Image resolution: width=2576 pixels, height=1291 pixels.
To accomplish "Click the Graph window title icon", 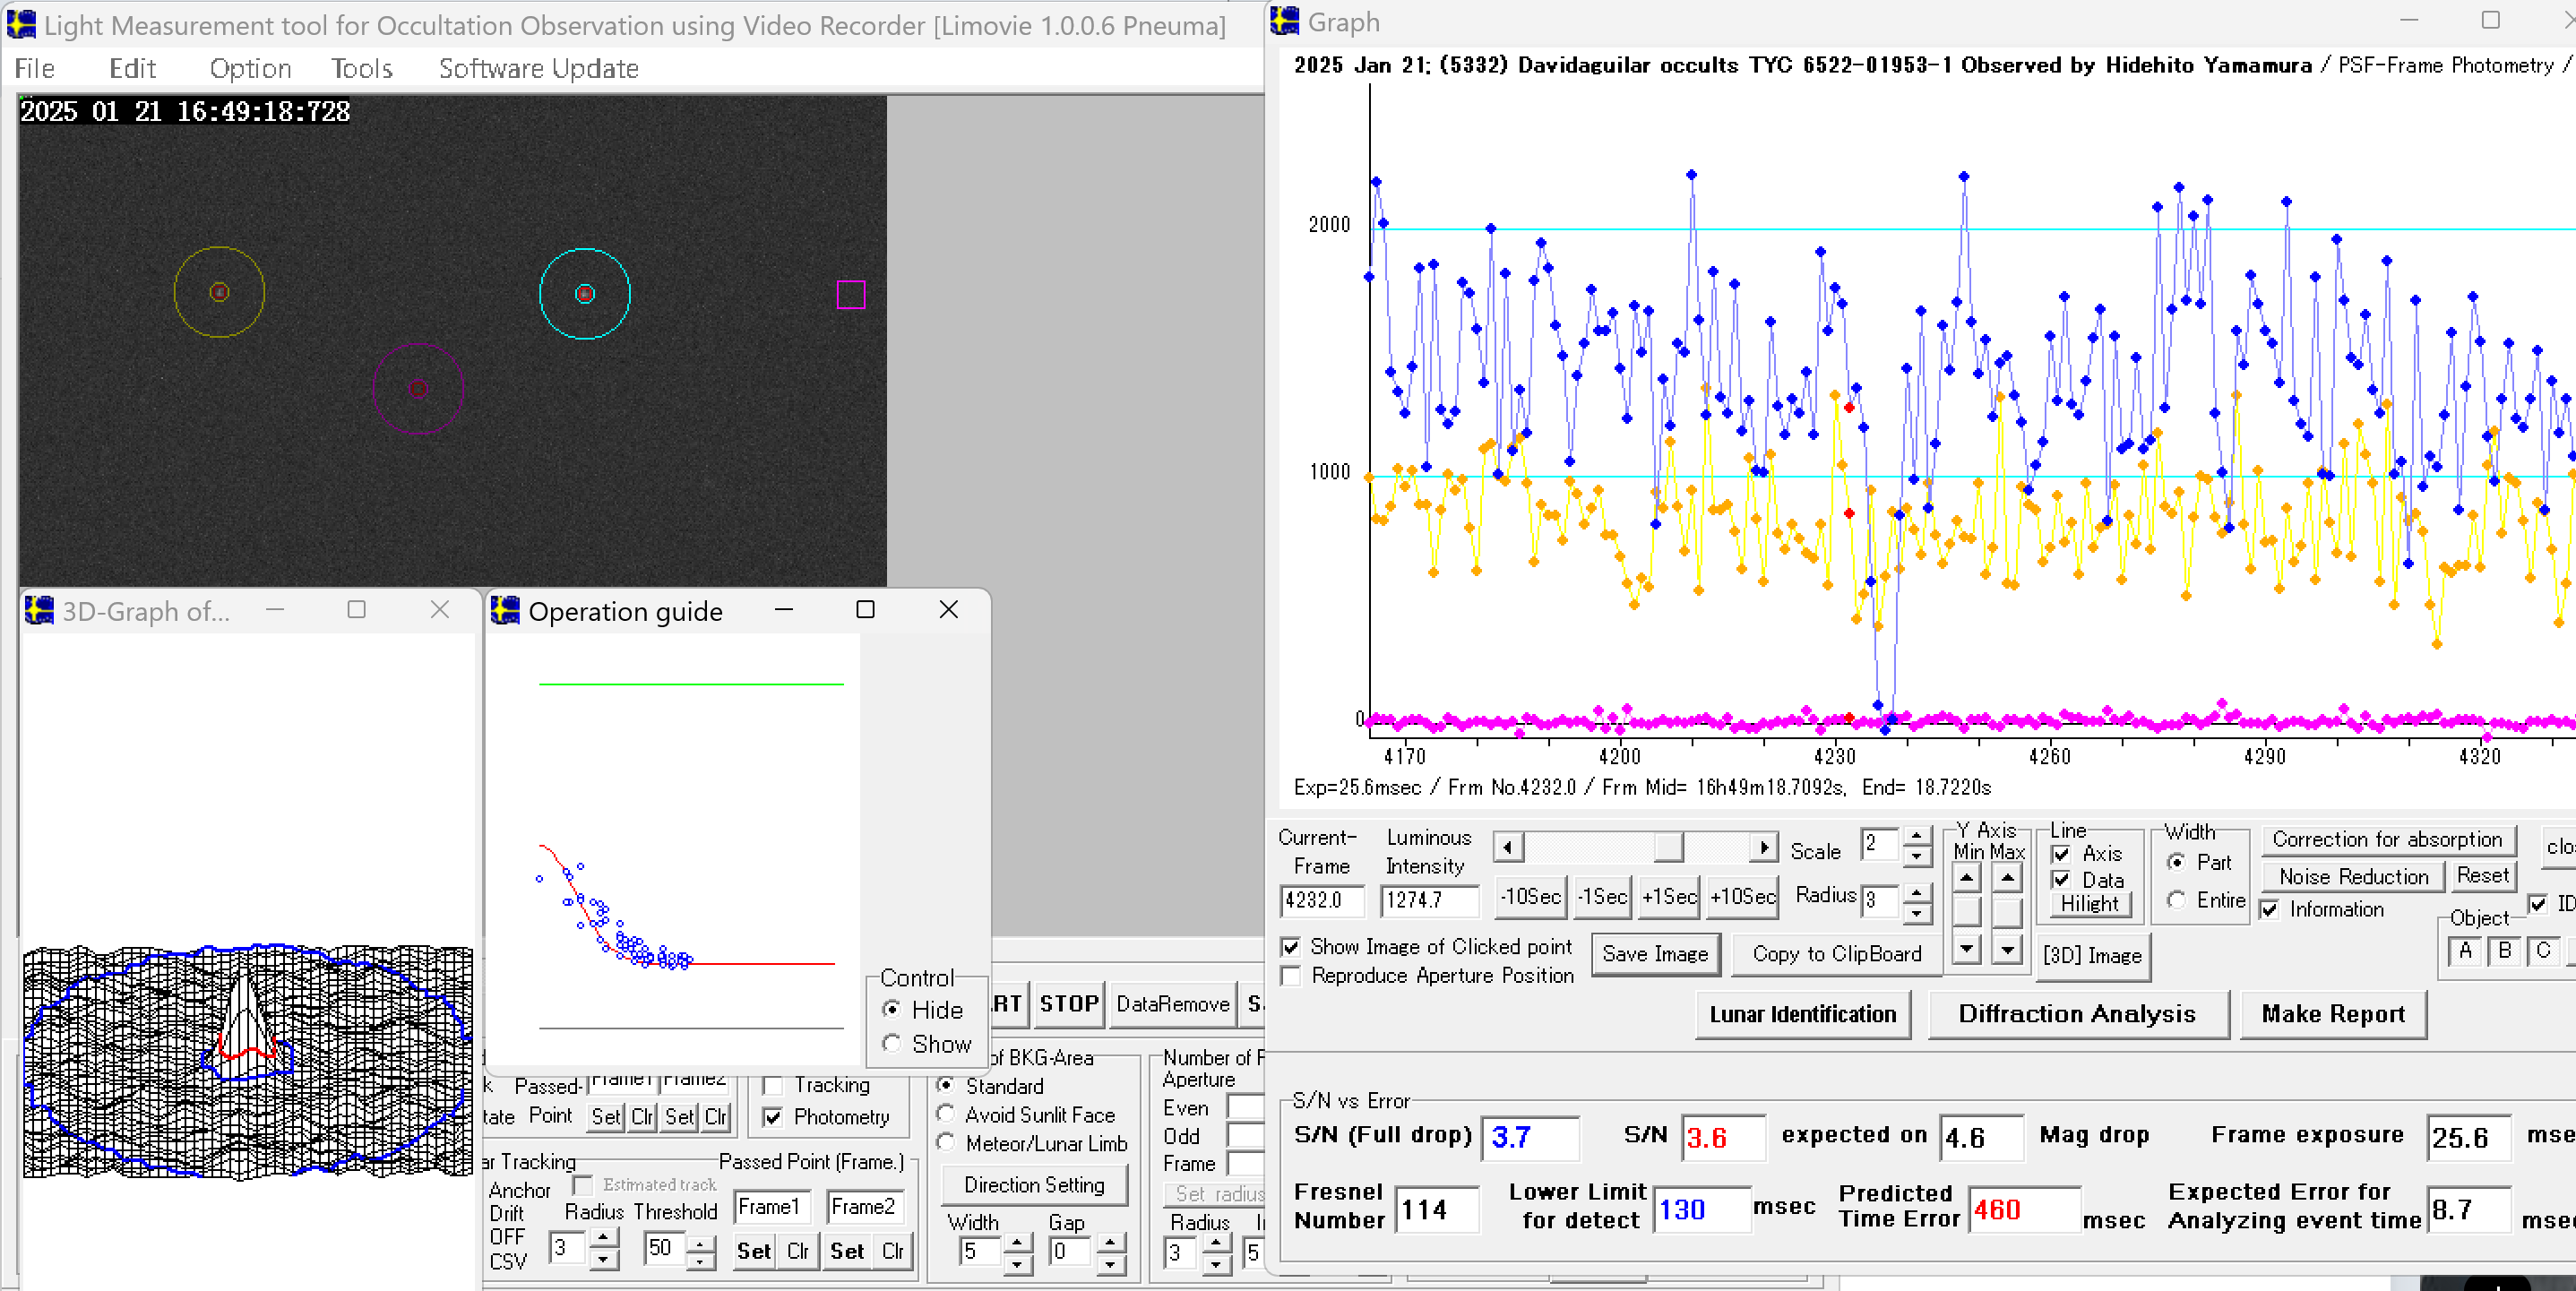I will pyautogui.click(x=1285, y=21).
